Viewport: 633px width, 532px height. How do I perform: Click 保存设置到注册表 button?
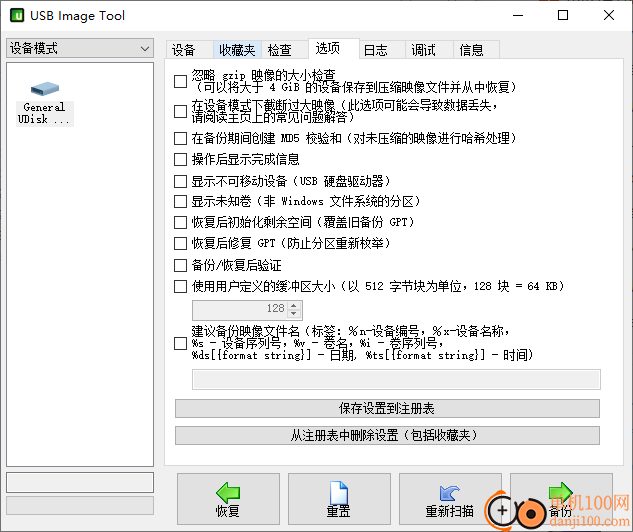click(387, 408)
